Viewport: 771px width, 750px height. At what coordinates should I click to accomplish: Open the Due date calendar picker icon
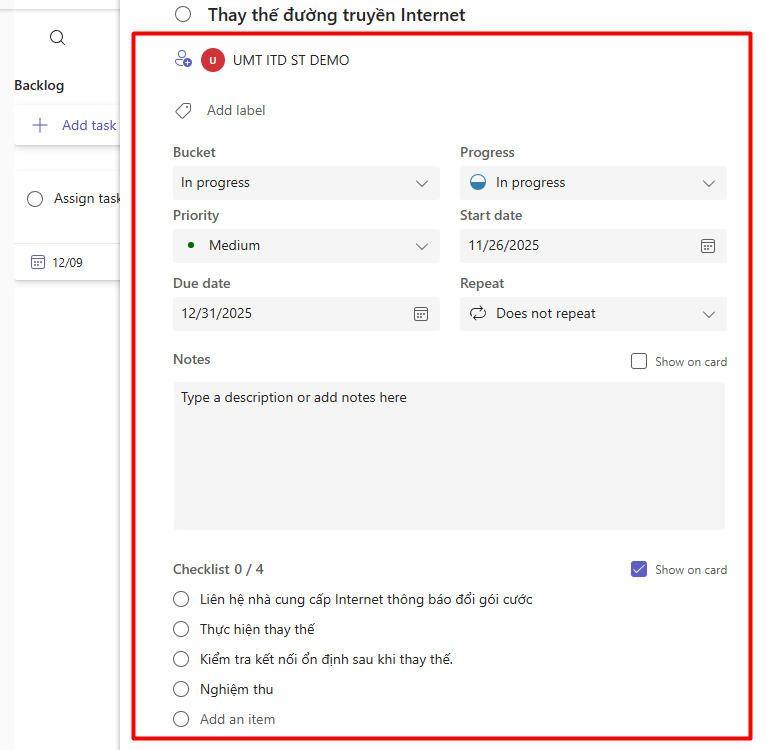coord(421,314)
